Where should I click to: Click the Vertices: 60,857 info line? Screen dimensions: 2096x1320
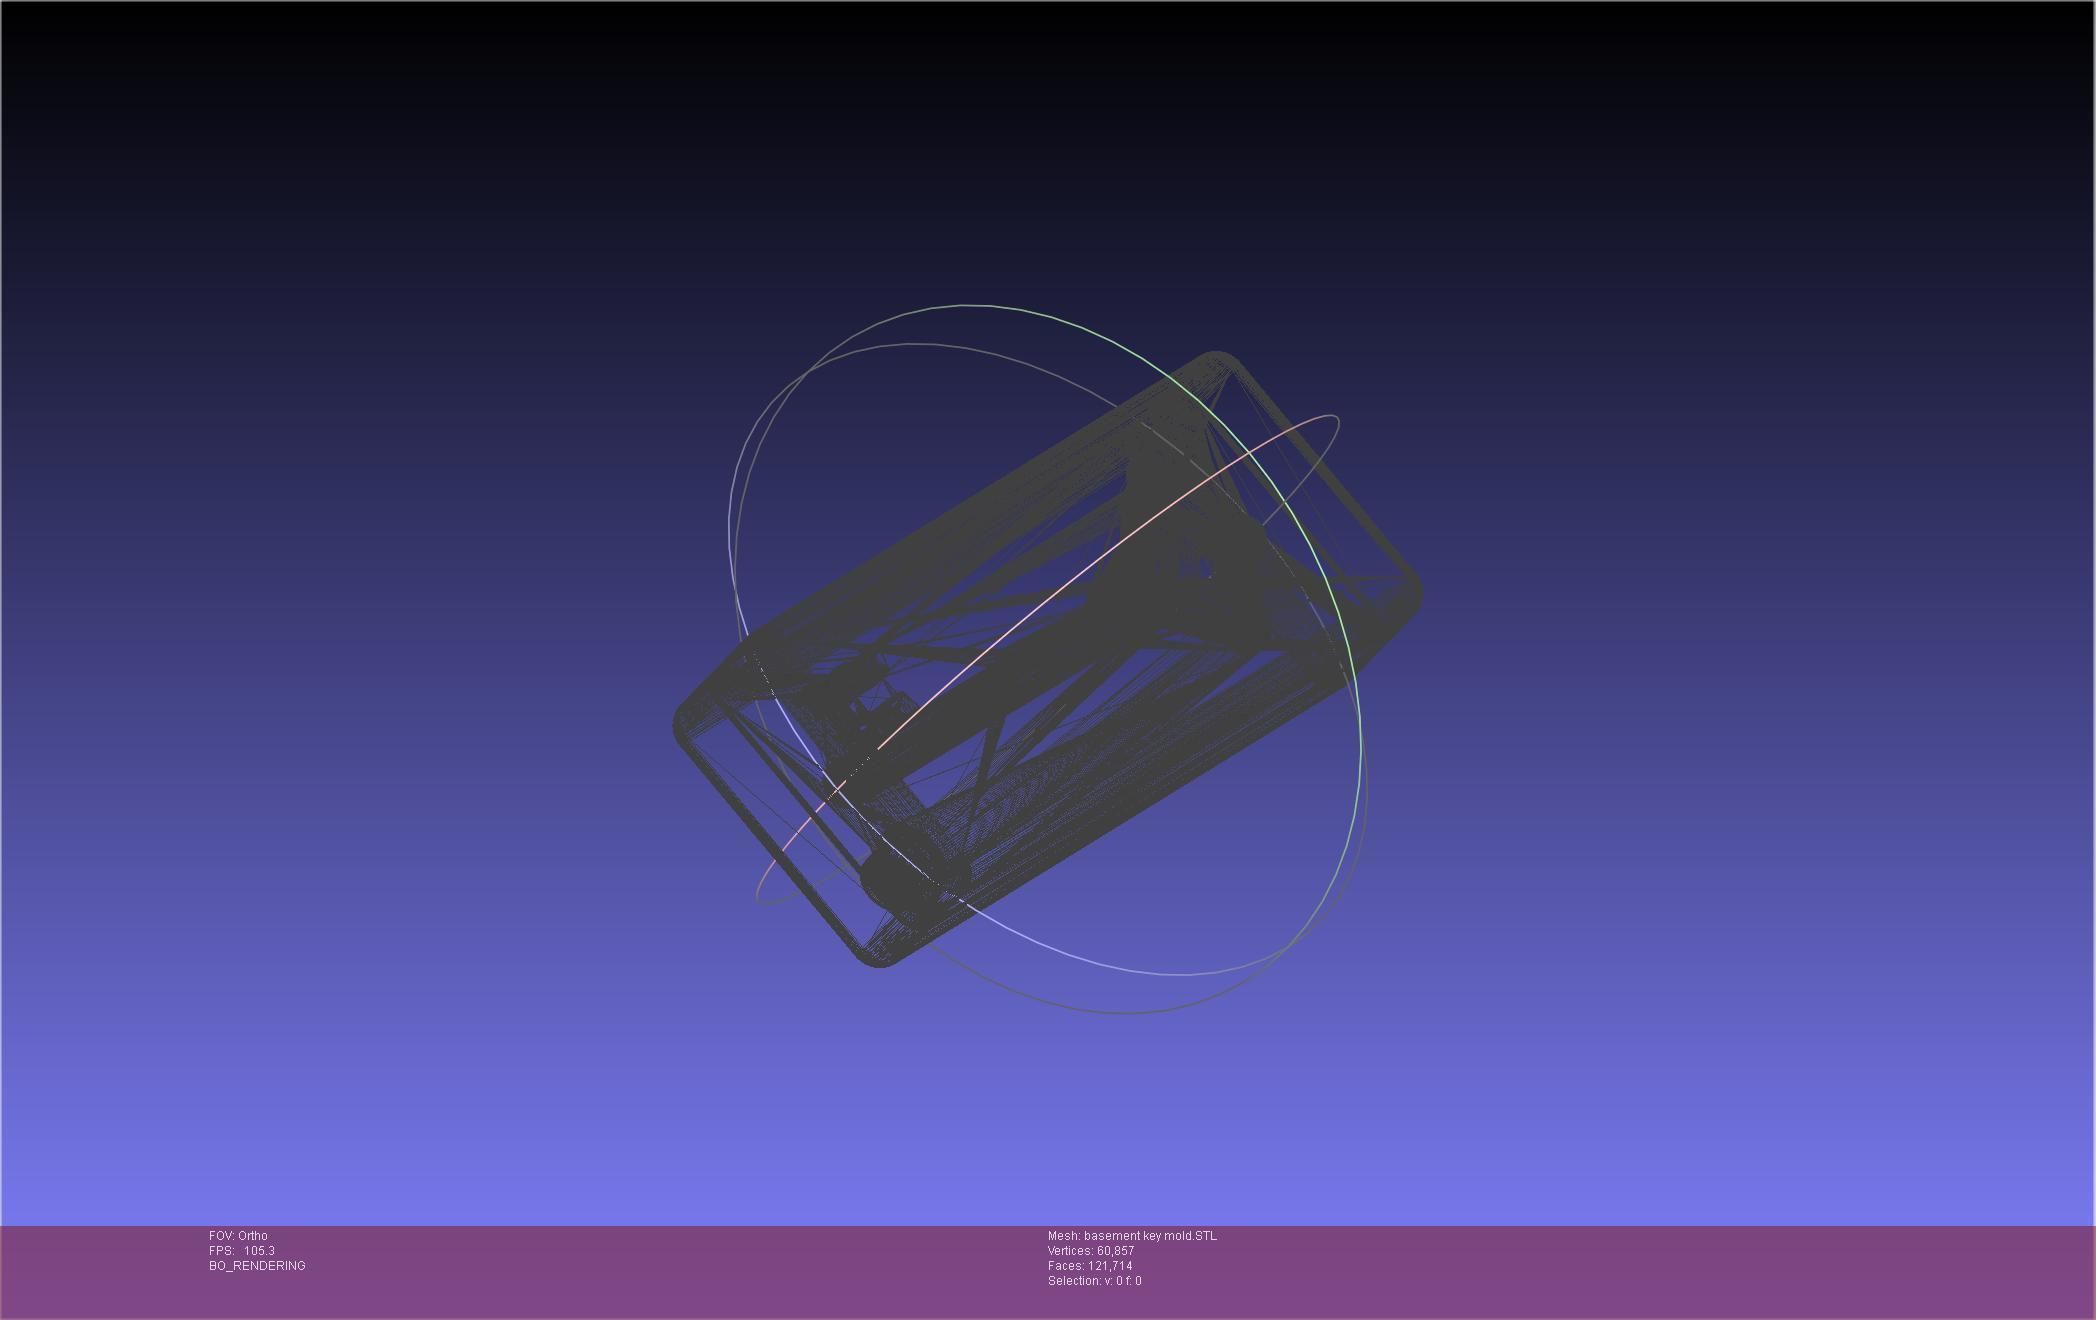(1090, 1250)
